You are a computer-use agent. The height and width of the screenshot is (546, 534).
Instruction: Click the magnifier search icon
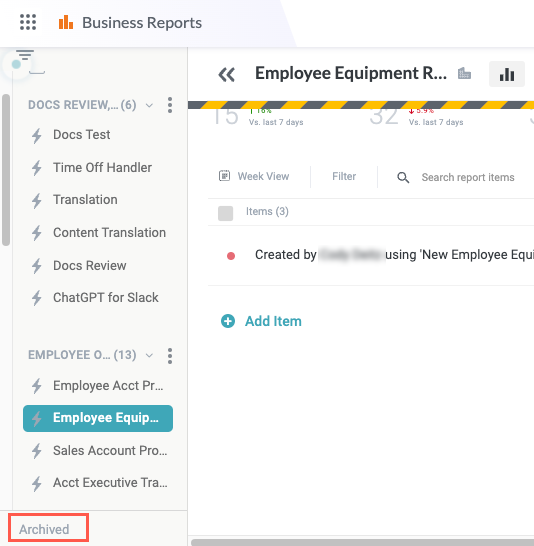[403, 177]
